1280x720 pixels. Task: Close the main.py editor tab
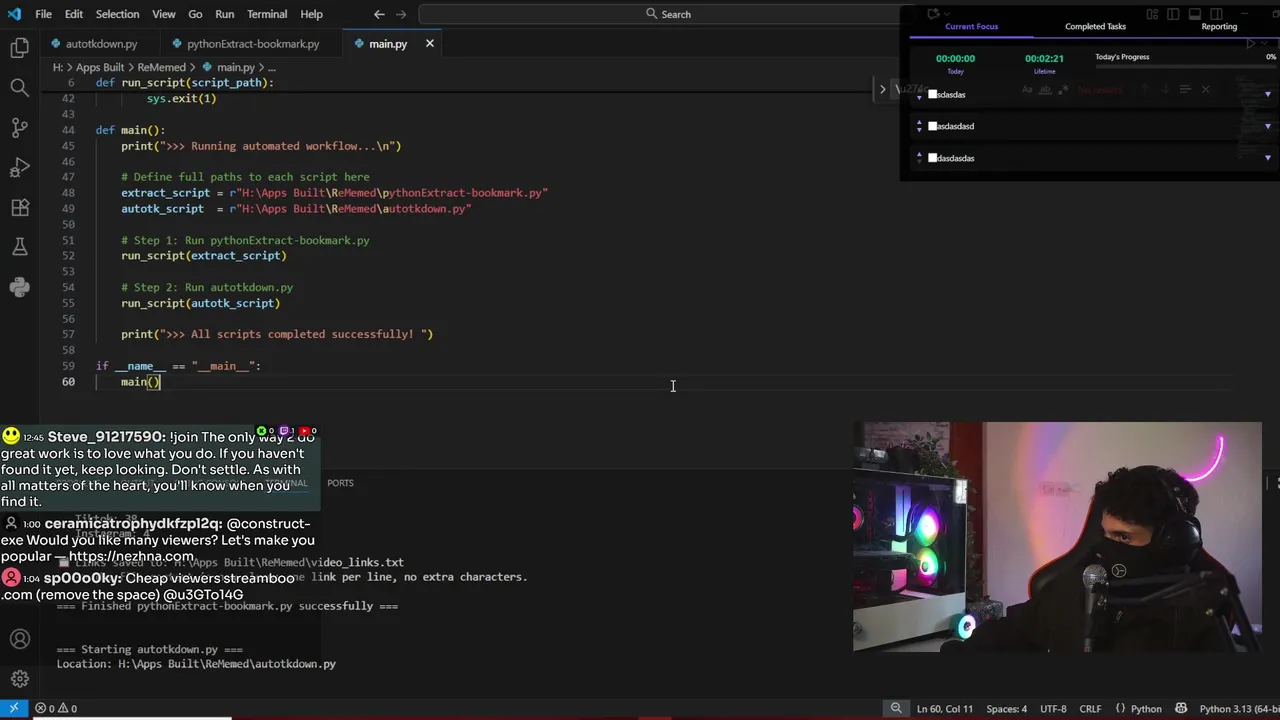pos(430,44)
